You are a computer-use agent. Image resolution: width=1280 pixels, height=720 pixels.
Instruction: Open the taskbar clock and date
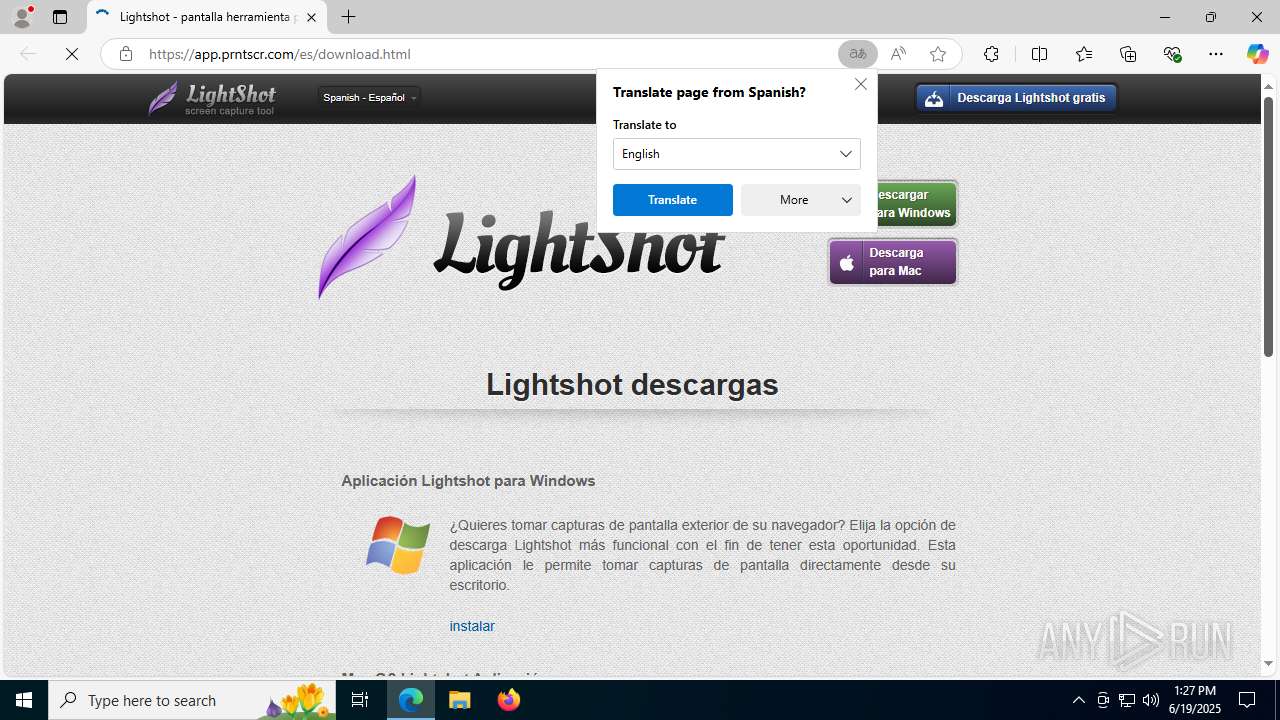click(1195, 700)
